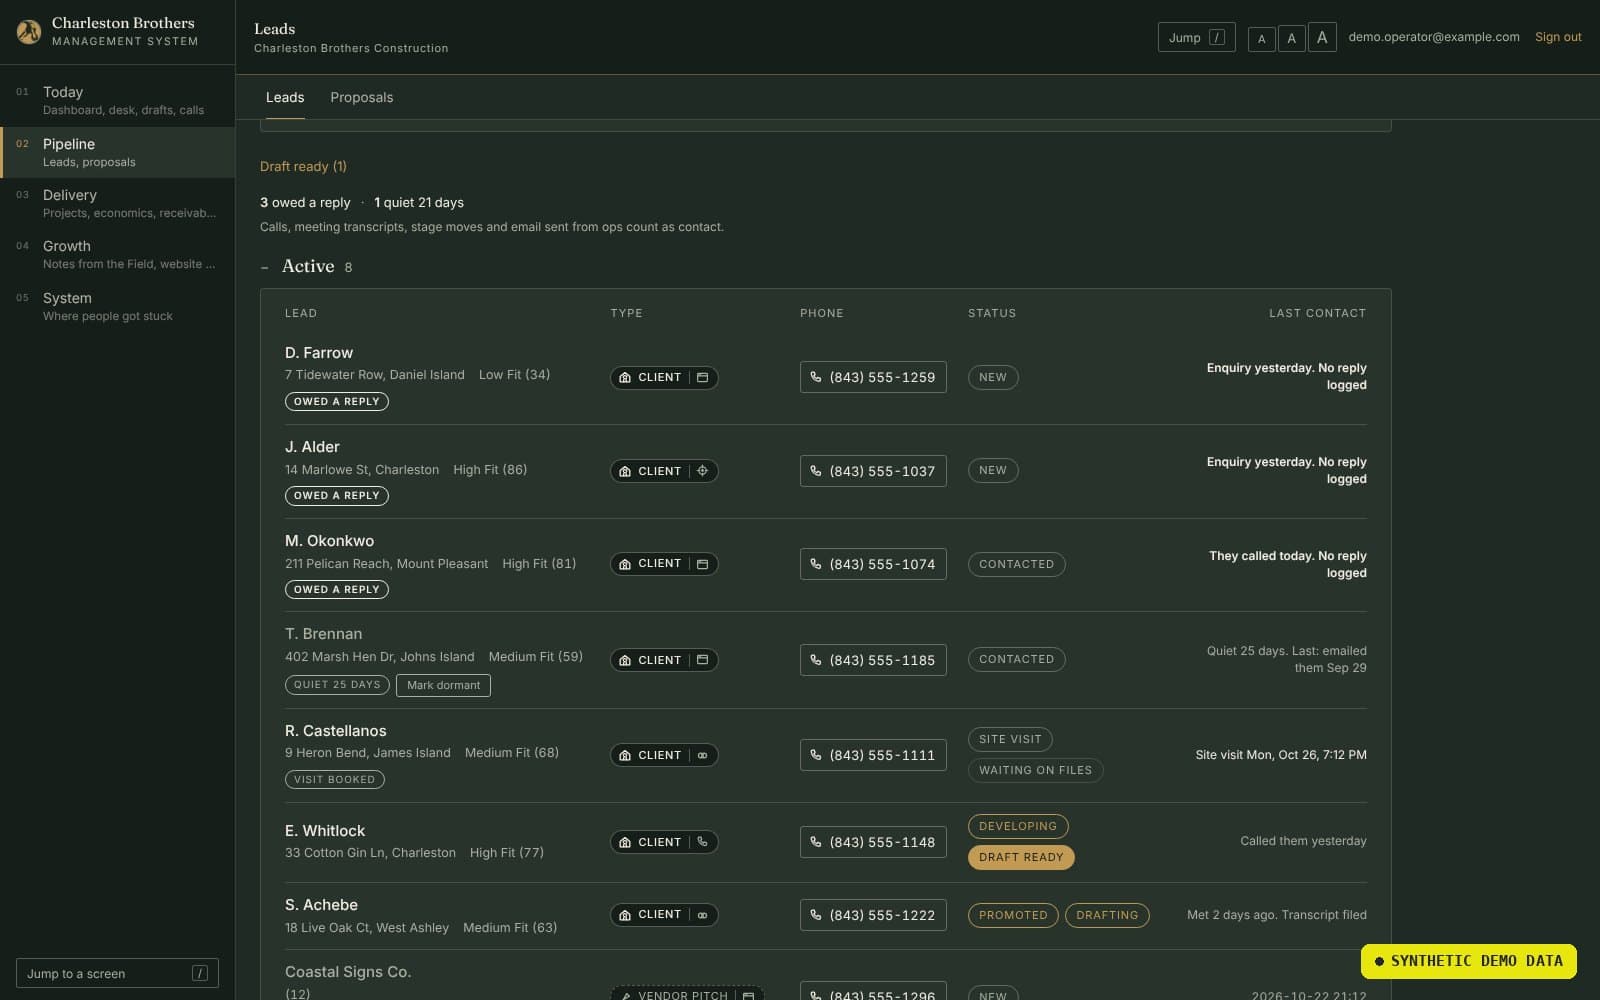Click the phone source icon in E. Whitlock's Client badge
This screenshot has width=1600, height=1000.
tap(703, 842)
